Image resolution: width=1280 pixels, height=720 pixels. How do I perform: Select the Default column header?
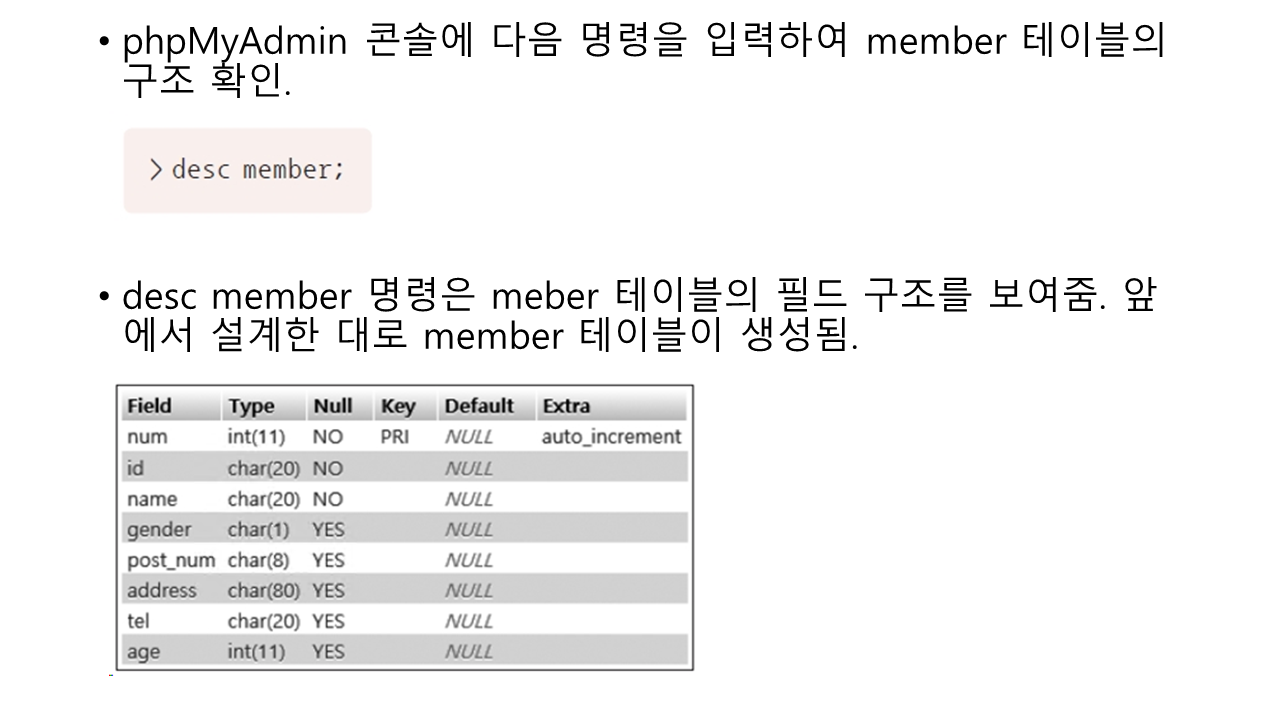click(478, 406)
